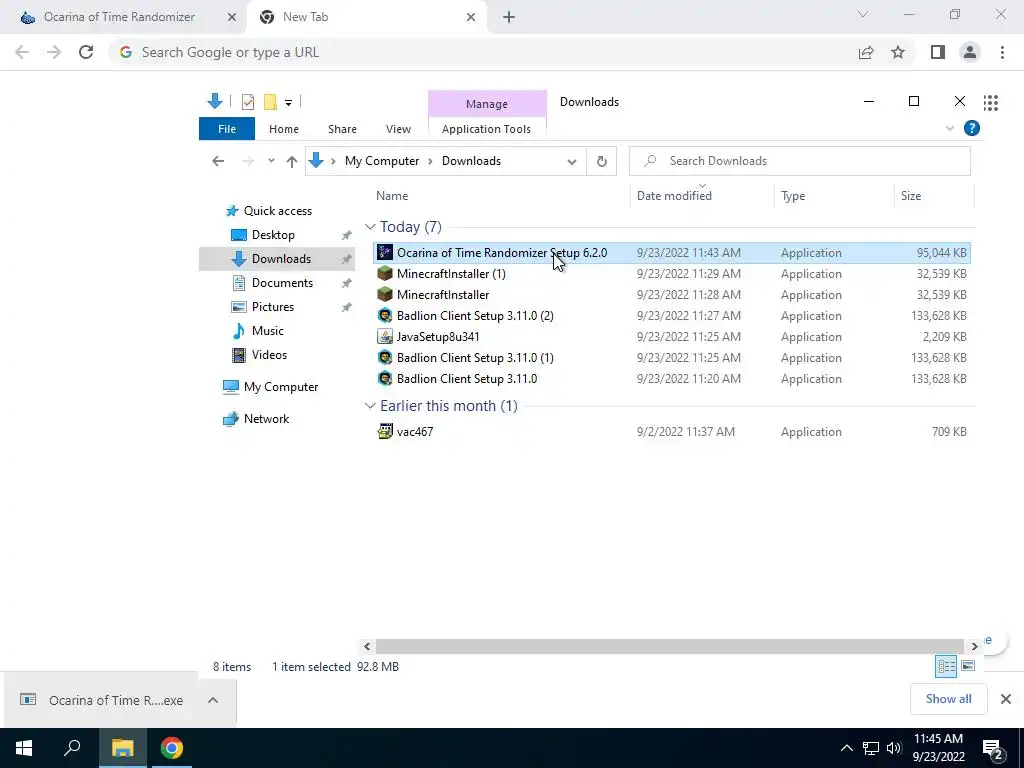Open Google apps grid icon
Screen dimensions: 1024x768
991,103
